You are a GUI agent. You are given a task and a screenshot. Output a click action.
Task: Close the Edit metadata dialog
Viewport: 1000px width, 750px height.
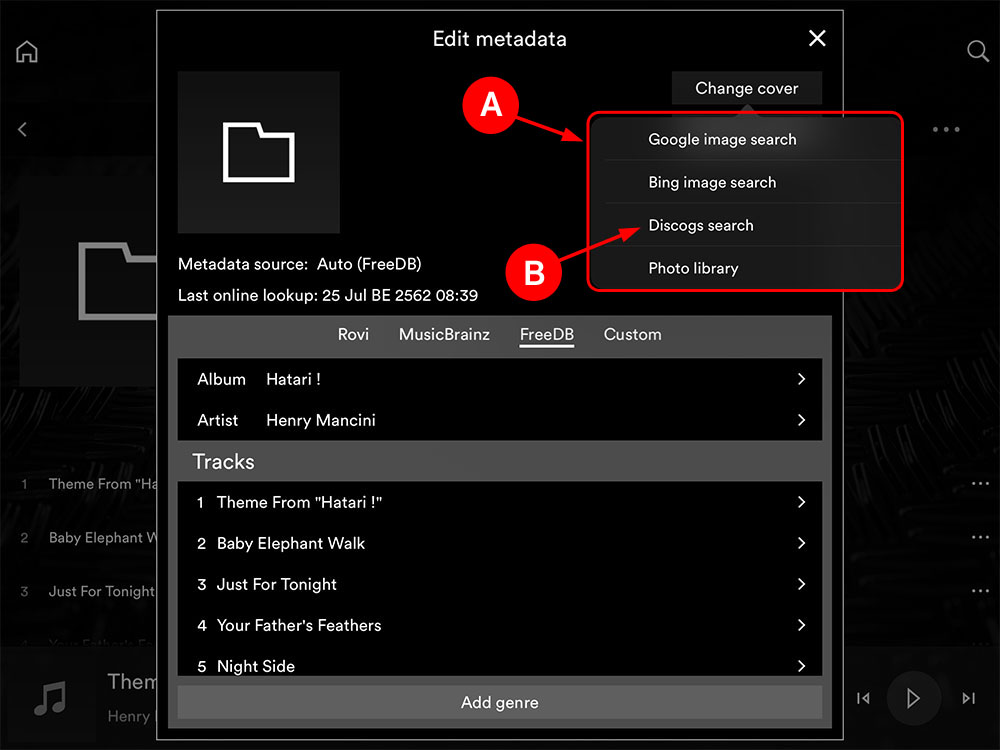coord(817,38)
